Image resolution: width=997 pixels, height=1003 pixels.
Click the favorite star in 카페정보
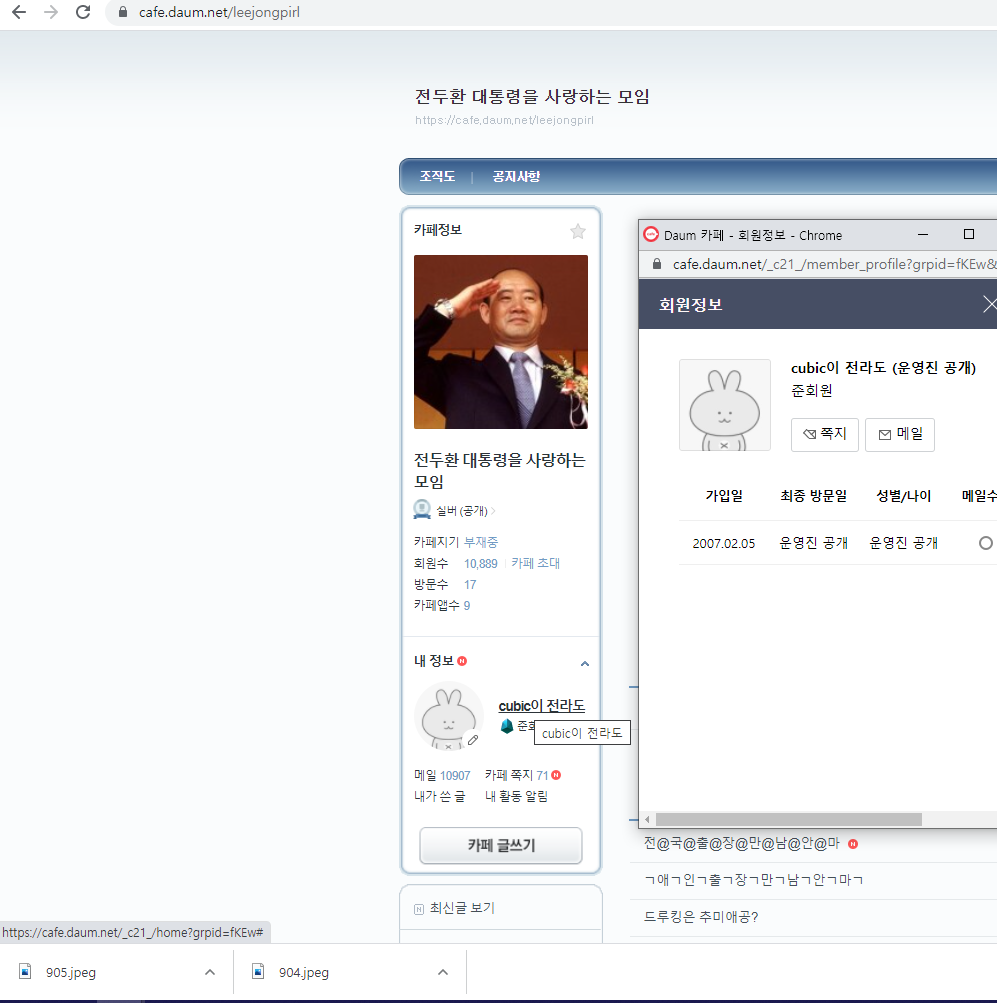578,231
